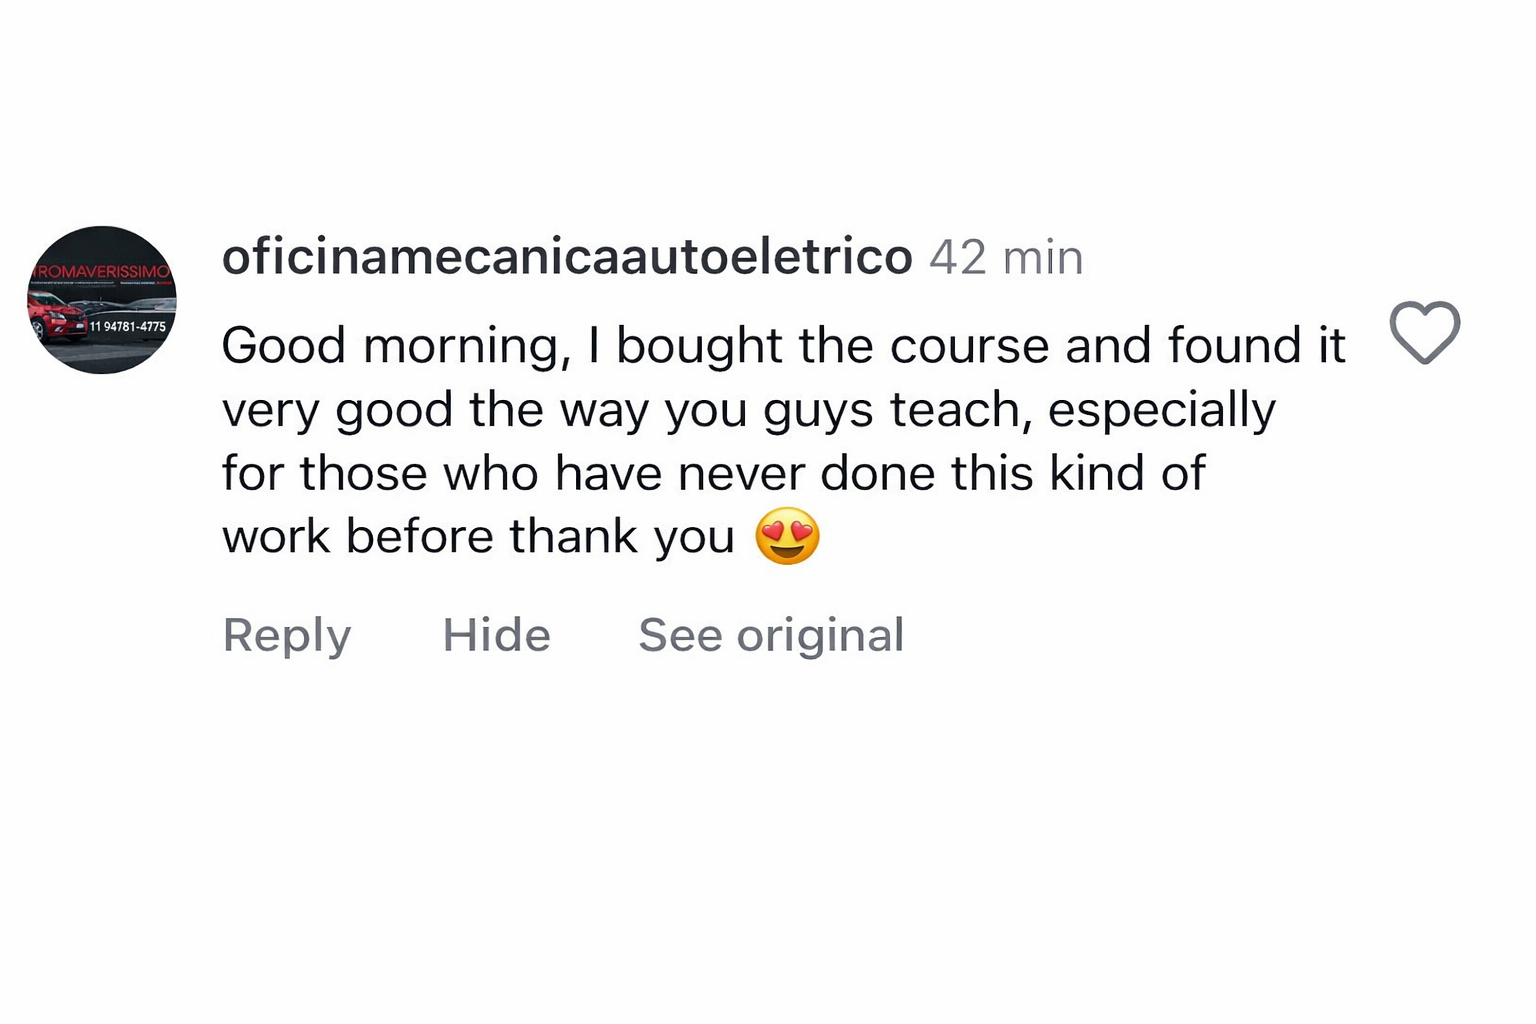Open the oficinamecanicaautoeletrico profile picture
Image resolution: width=1536 pixels, height=1024 pixels.
[x=102, y=300]
